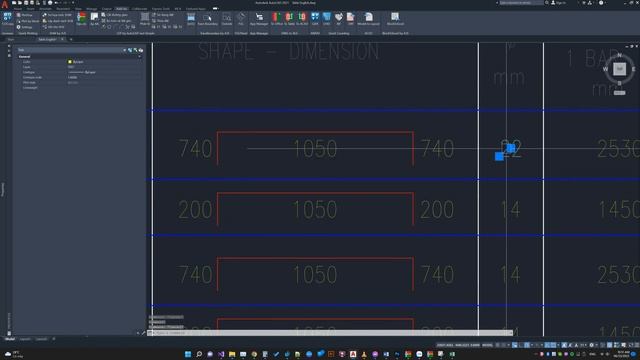640x360 pixels.
Task: Click the colorful red-green large ribbon icon
Action: 82,18
